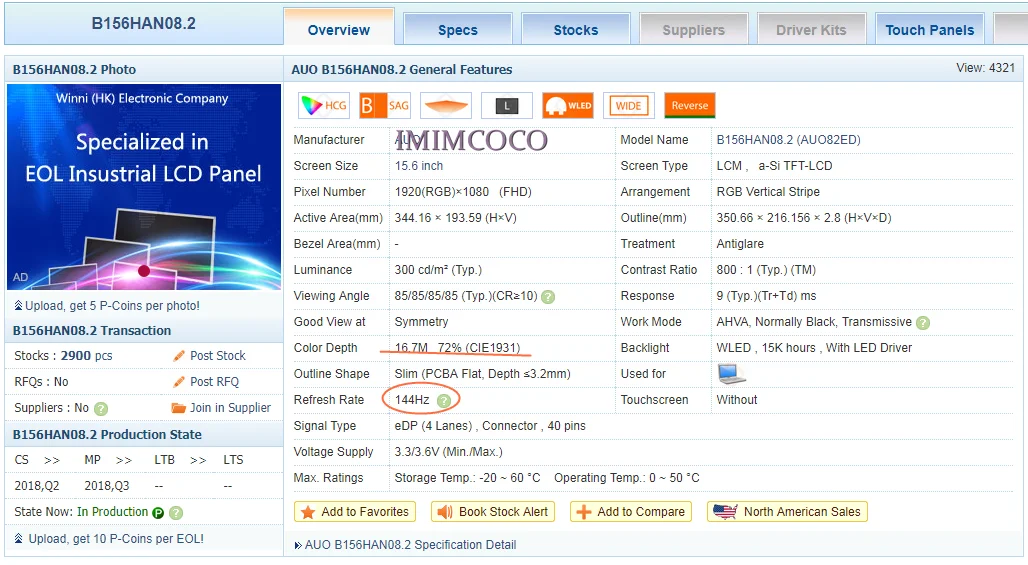Click the North American Sales button
1028x565 pixels.
tap(787, 512)
